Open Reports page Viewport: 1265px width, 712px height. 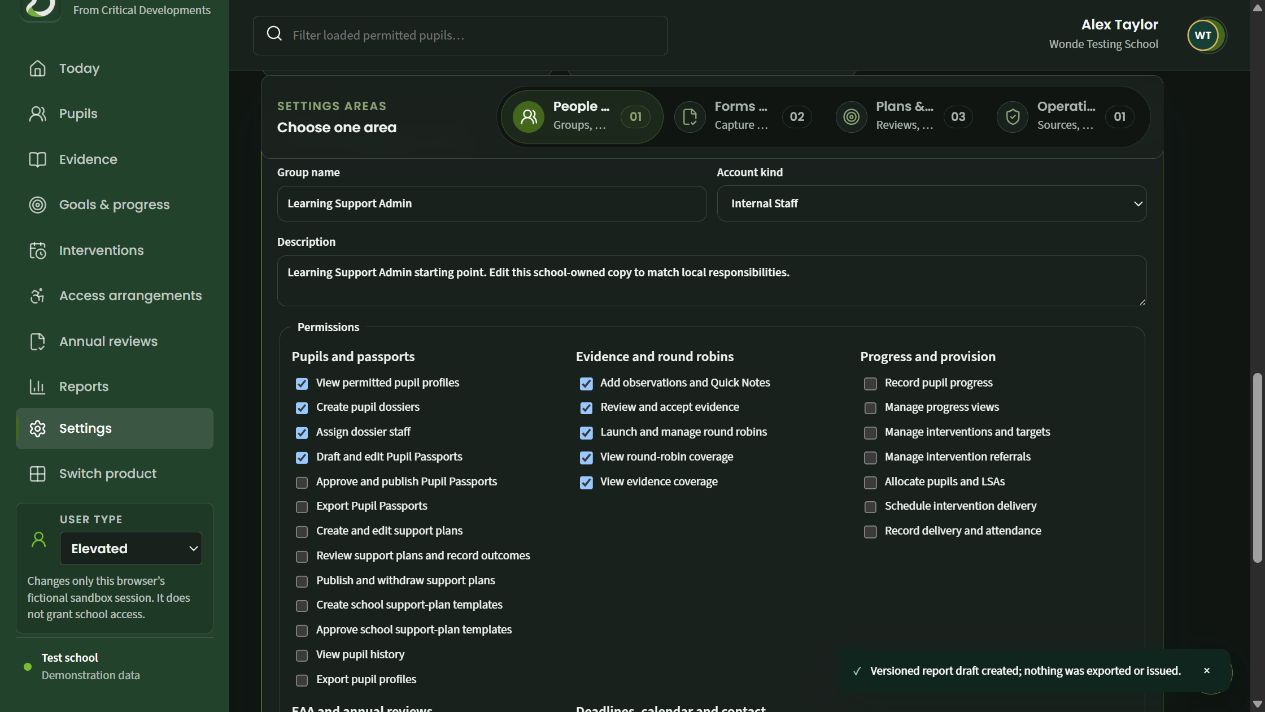[x=114, y=387]
